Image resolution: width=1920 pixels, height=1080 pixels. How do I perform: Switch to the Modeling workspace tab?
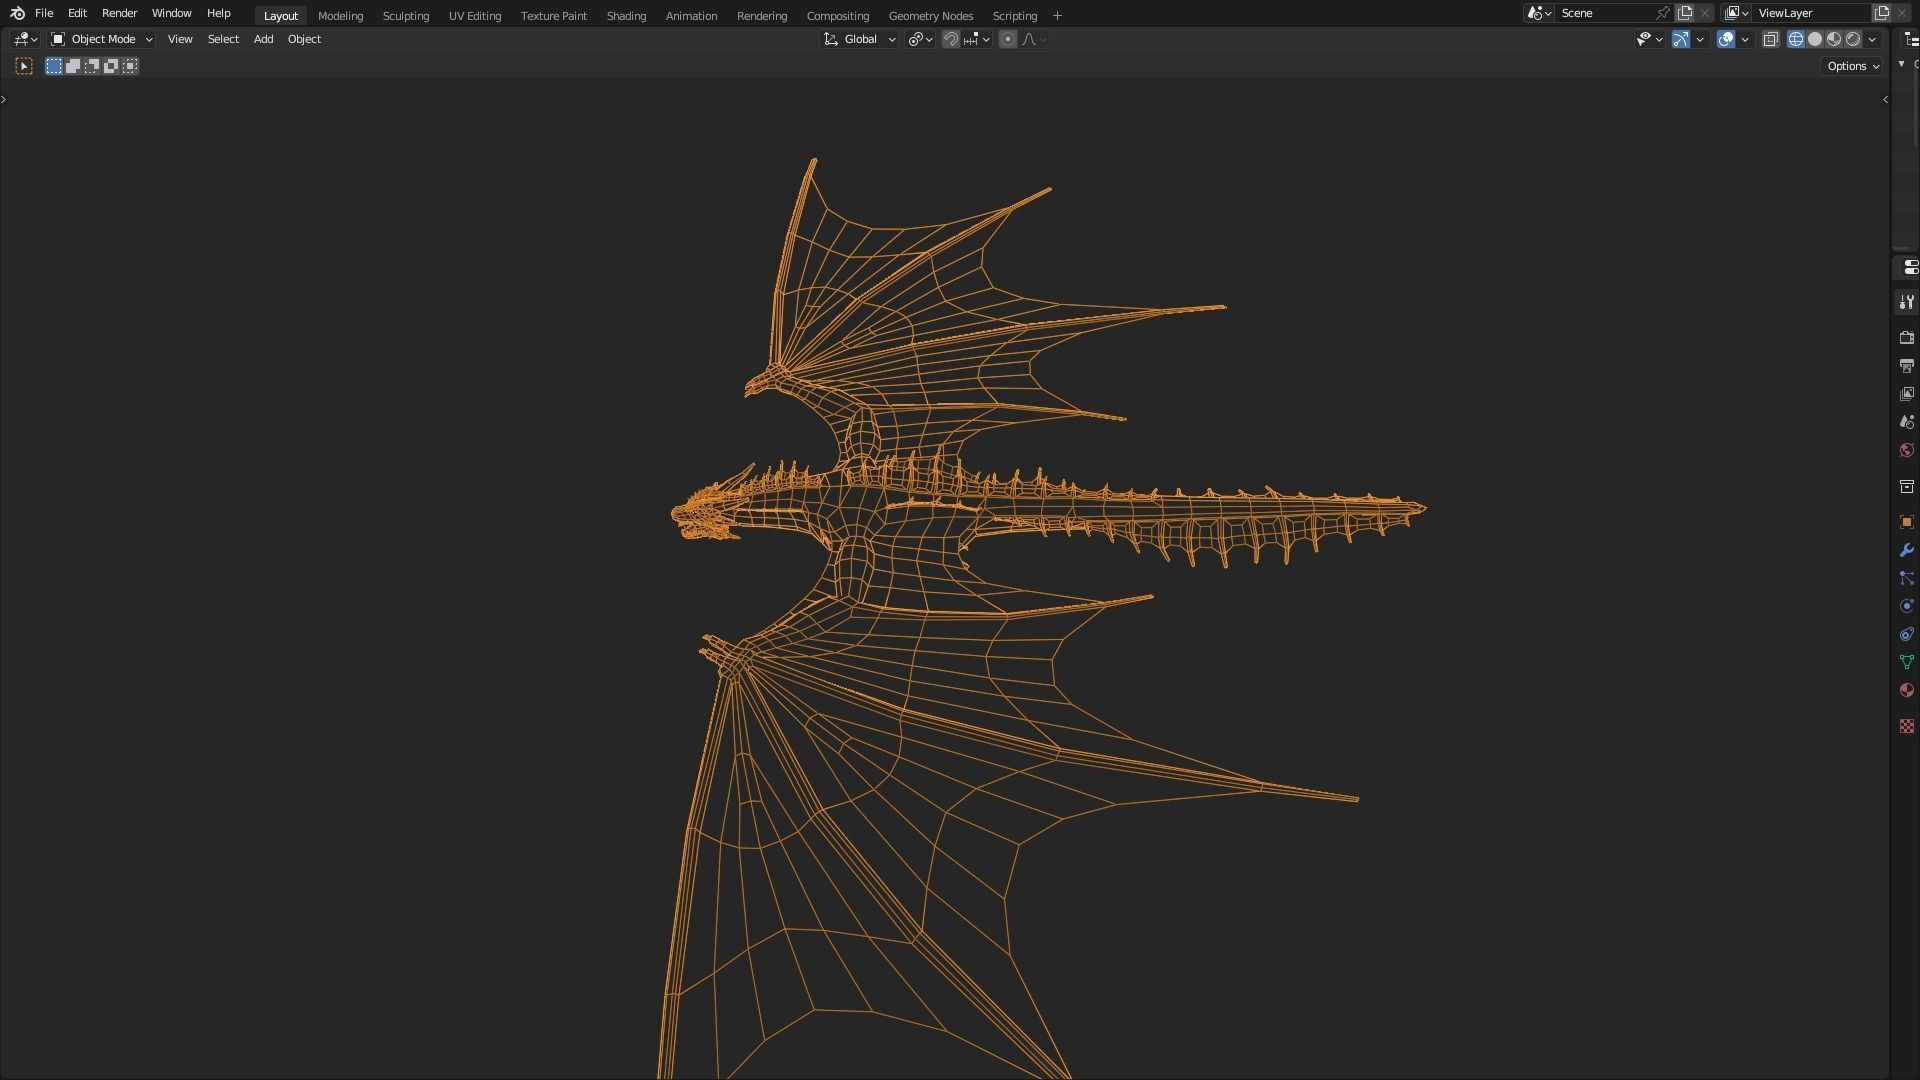[340, 16]
